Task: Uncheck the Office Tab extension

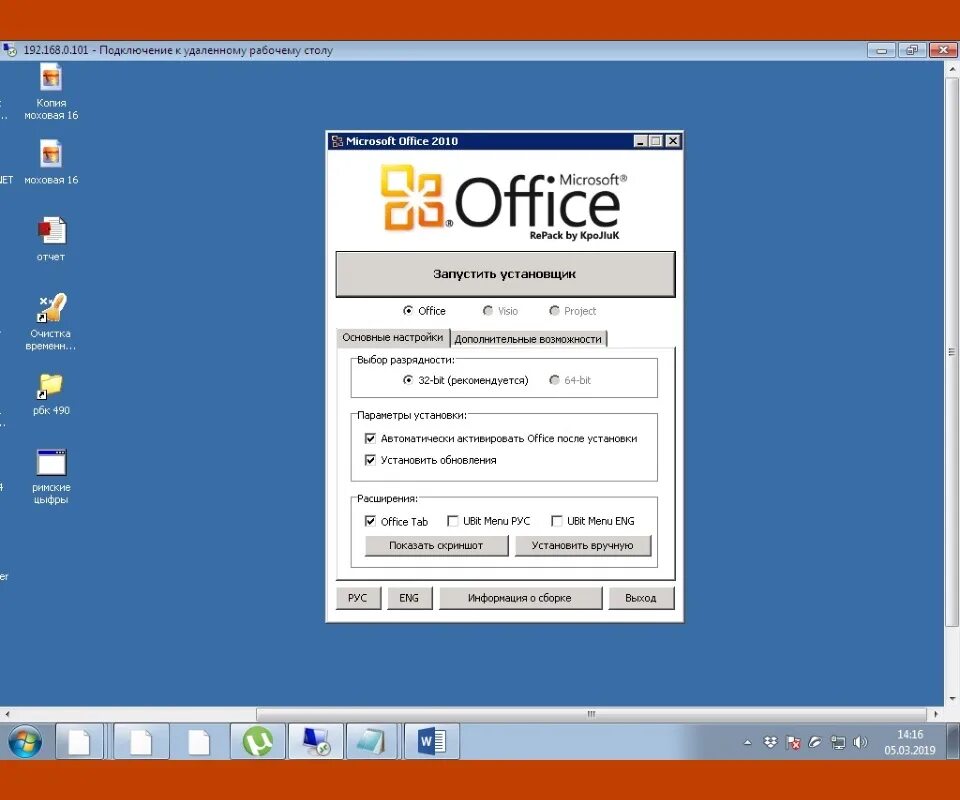Action: 370,521
